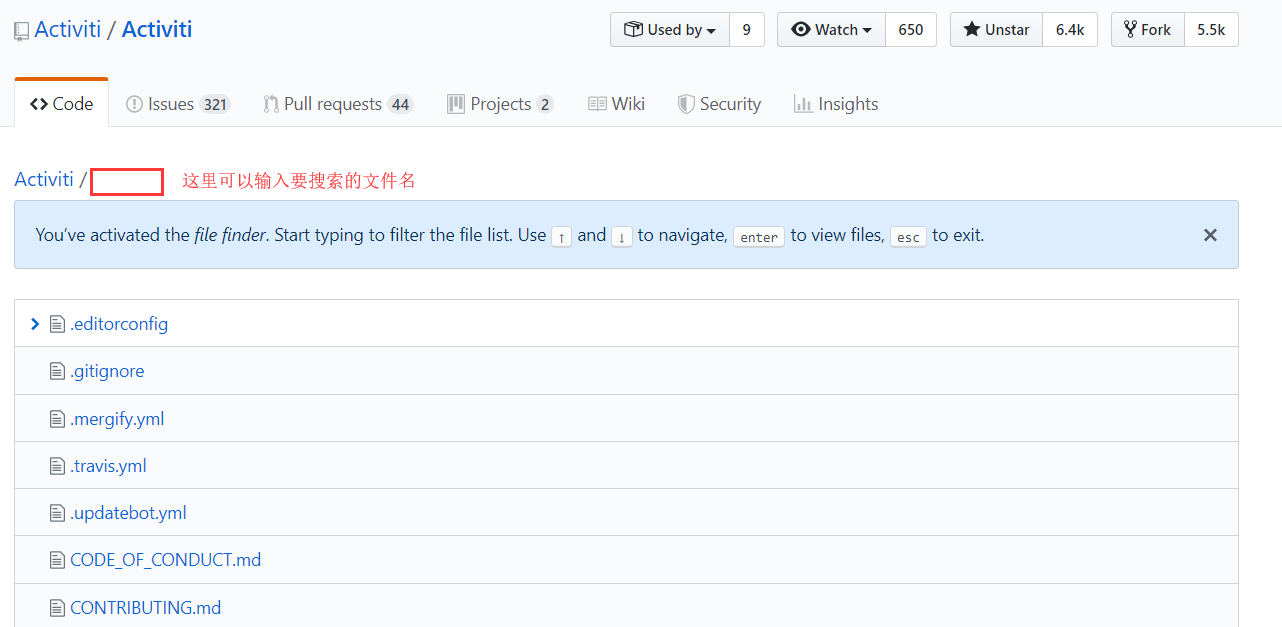Switch to the Issues tab

click(x=178, y=104)
